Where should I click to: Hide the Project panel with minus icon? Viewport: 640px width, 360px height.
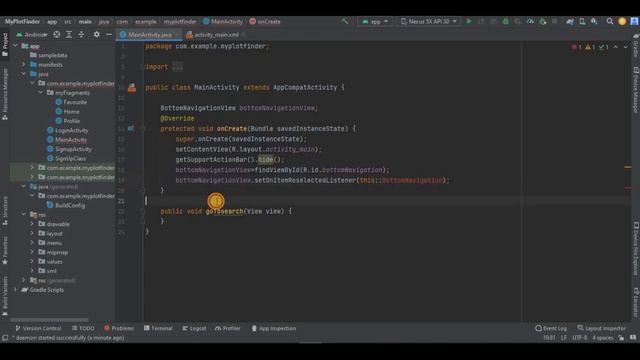[x=109, y=35]
